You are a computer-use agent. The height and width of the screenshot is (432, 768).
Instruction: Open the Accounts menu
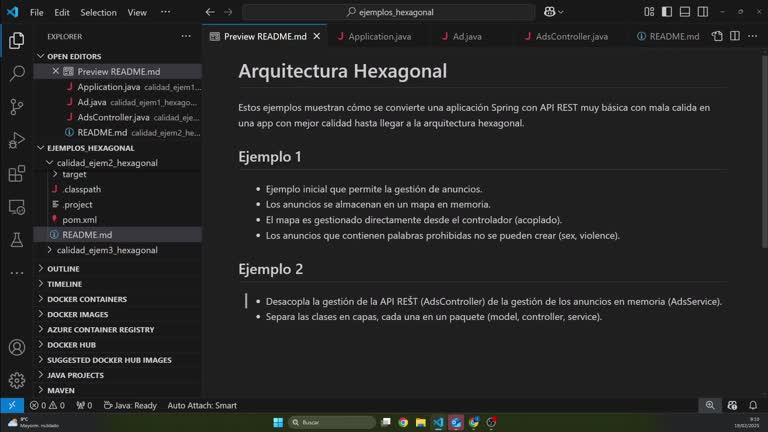pos(17,347)
